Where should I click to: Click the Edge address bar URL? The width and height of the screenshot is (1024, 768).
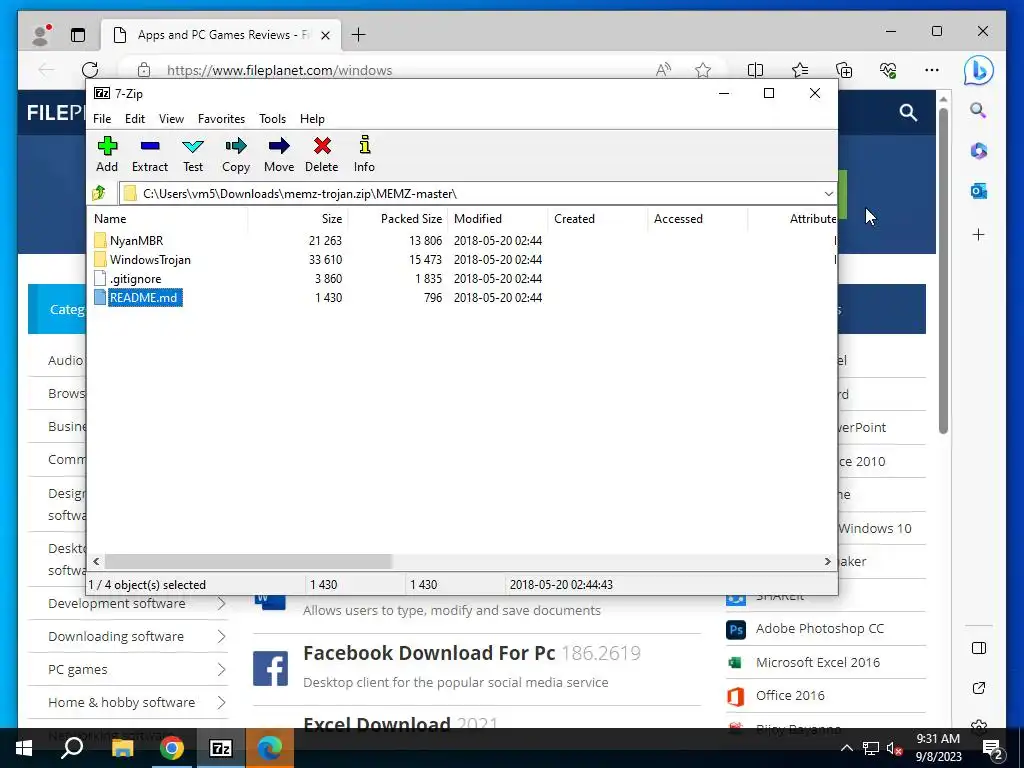280,70
